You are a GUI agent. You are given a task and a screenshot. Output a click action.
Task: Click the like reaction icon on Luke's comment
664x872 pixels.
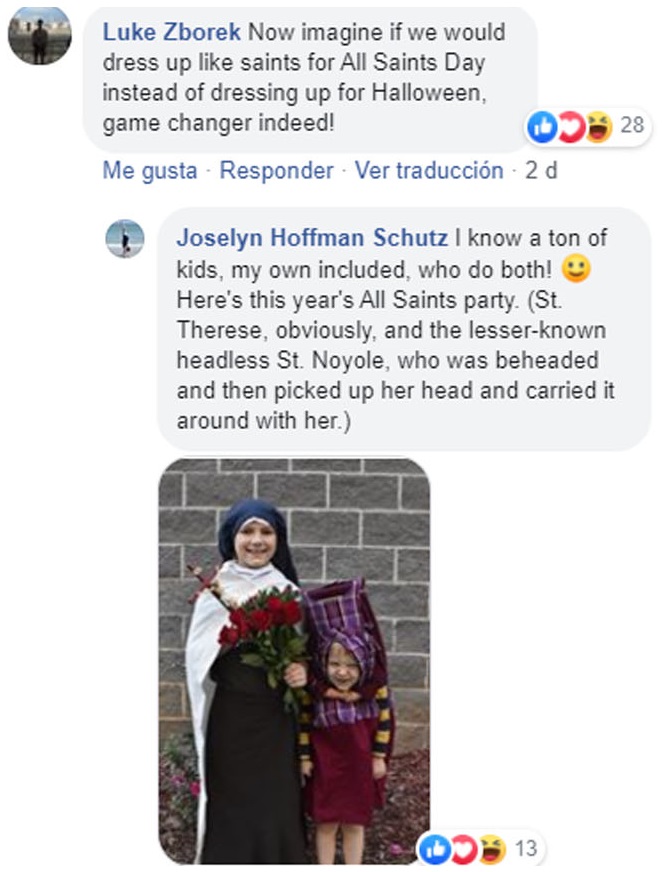542,127
